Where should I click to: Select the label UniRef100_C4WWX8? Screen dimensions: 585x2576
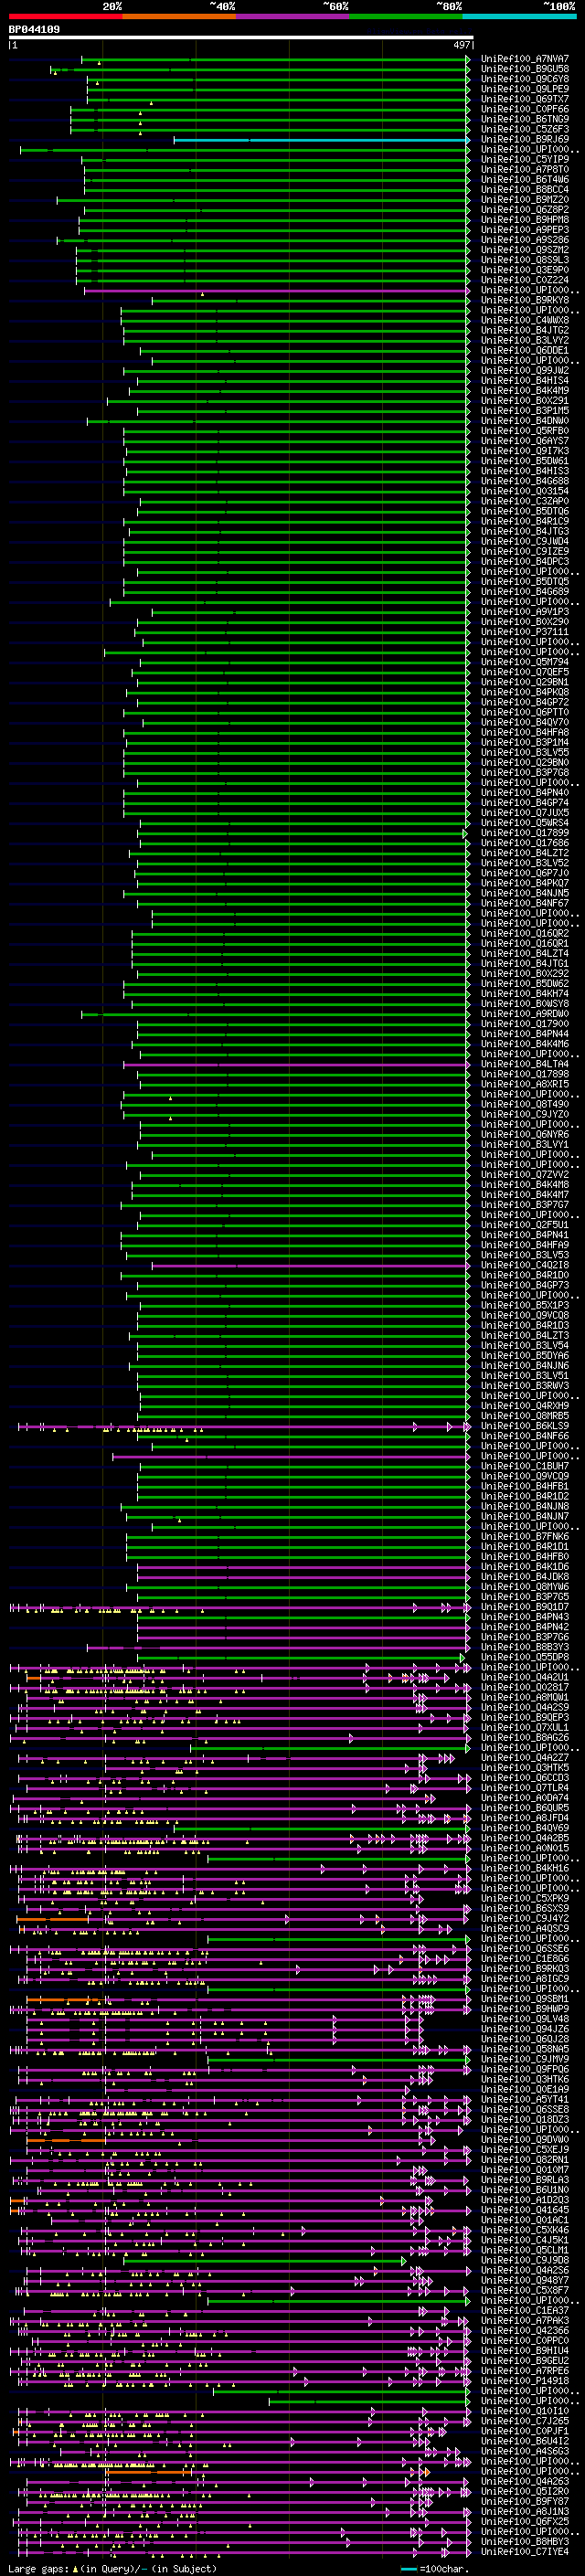[x=525, y=320]
